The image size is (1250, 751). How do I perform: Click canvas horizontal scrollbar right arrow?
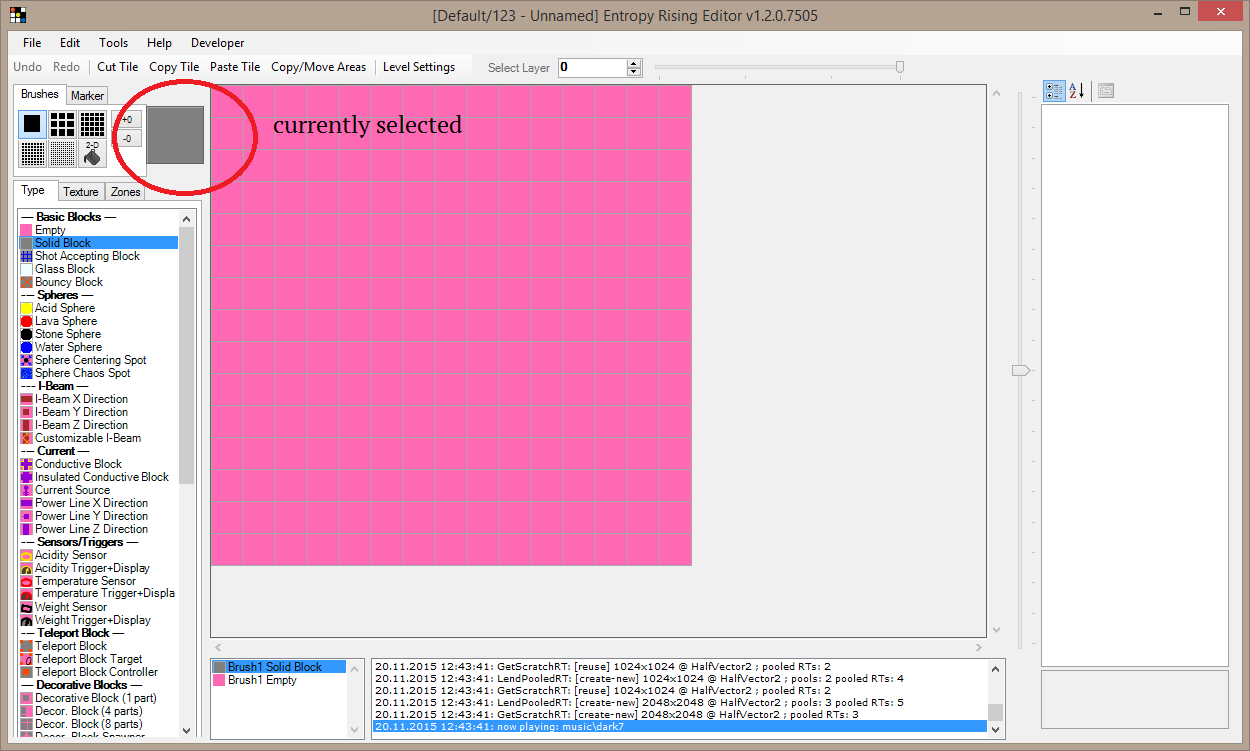pos(977,648)
